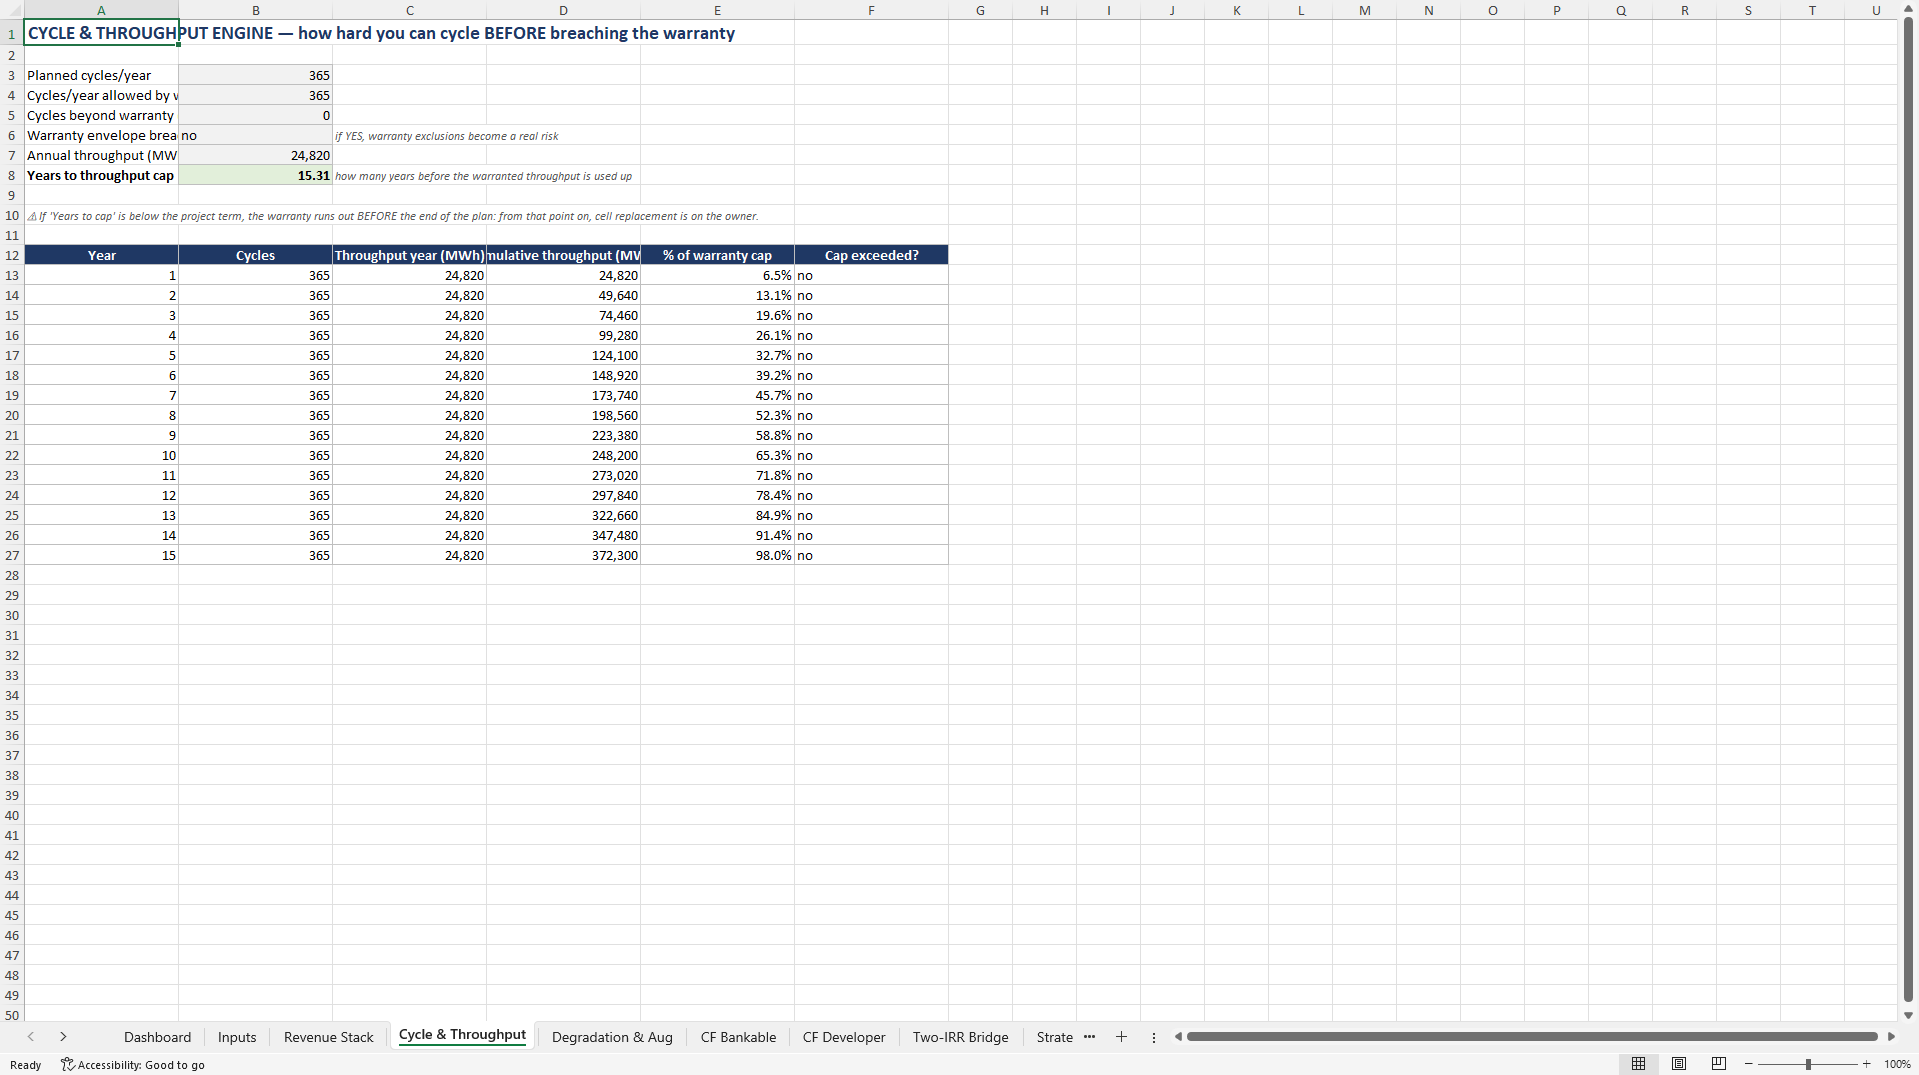This screenshot has width=1919, height=1075.
Task: Select the '% of warranty cap' header
Action: [717, 255]
